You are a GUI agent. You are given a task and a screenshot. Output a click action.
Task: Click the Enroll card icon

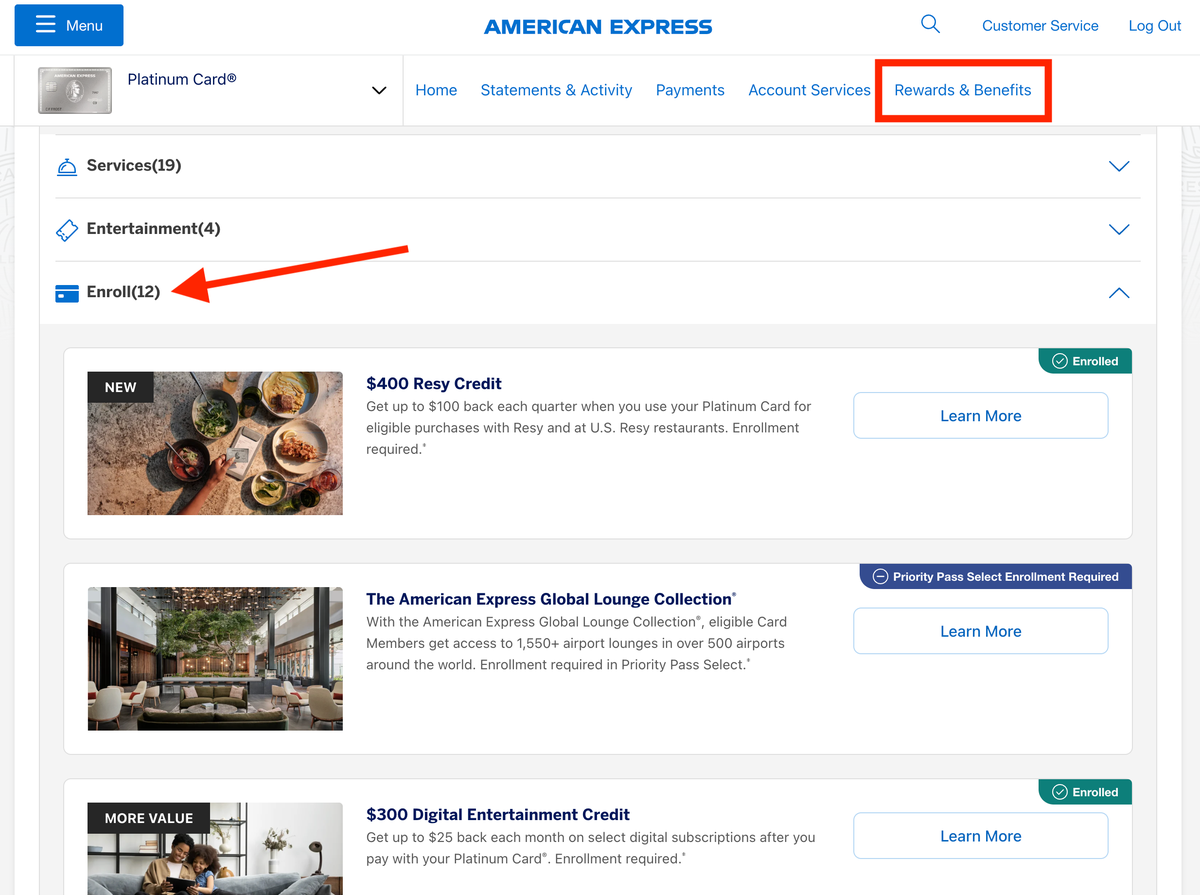(67, 293)
